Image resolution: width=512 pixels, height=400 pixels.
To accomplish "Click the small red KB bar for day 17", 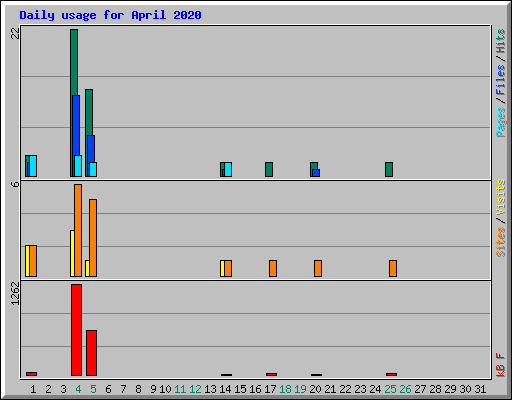I will pos(271,374).
